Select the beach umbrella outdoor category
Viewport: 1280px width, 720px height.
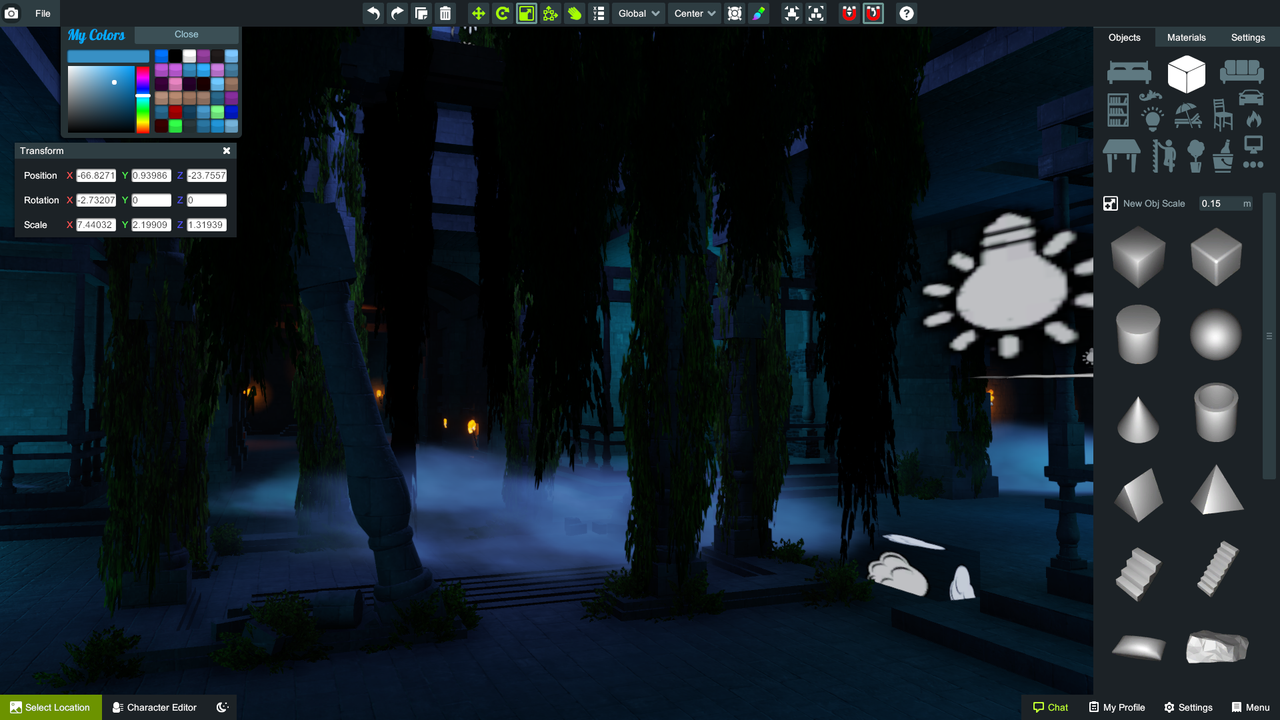(1187, 115)
